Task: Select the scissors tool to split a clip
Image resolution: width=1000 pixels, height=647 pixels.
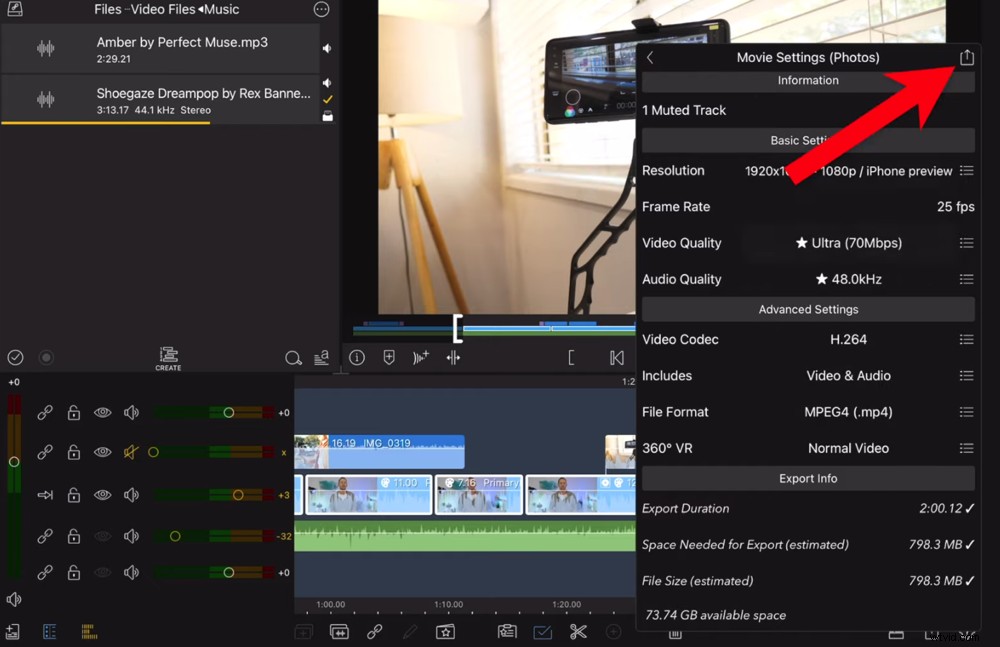Action: [578, 632]
